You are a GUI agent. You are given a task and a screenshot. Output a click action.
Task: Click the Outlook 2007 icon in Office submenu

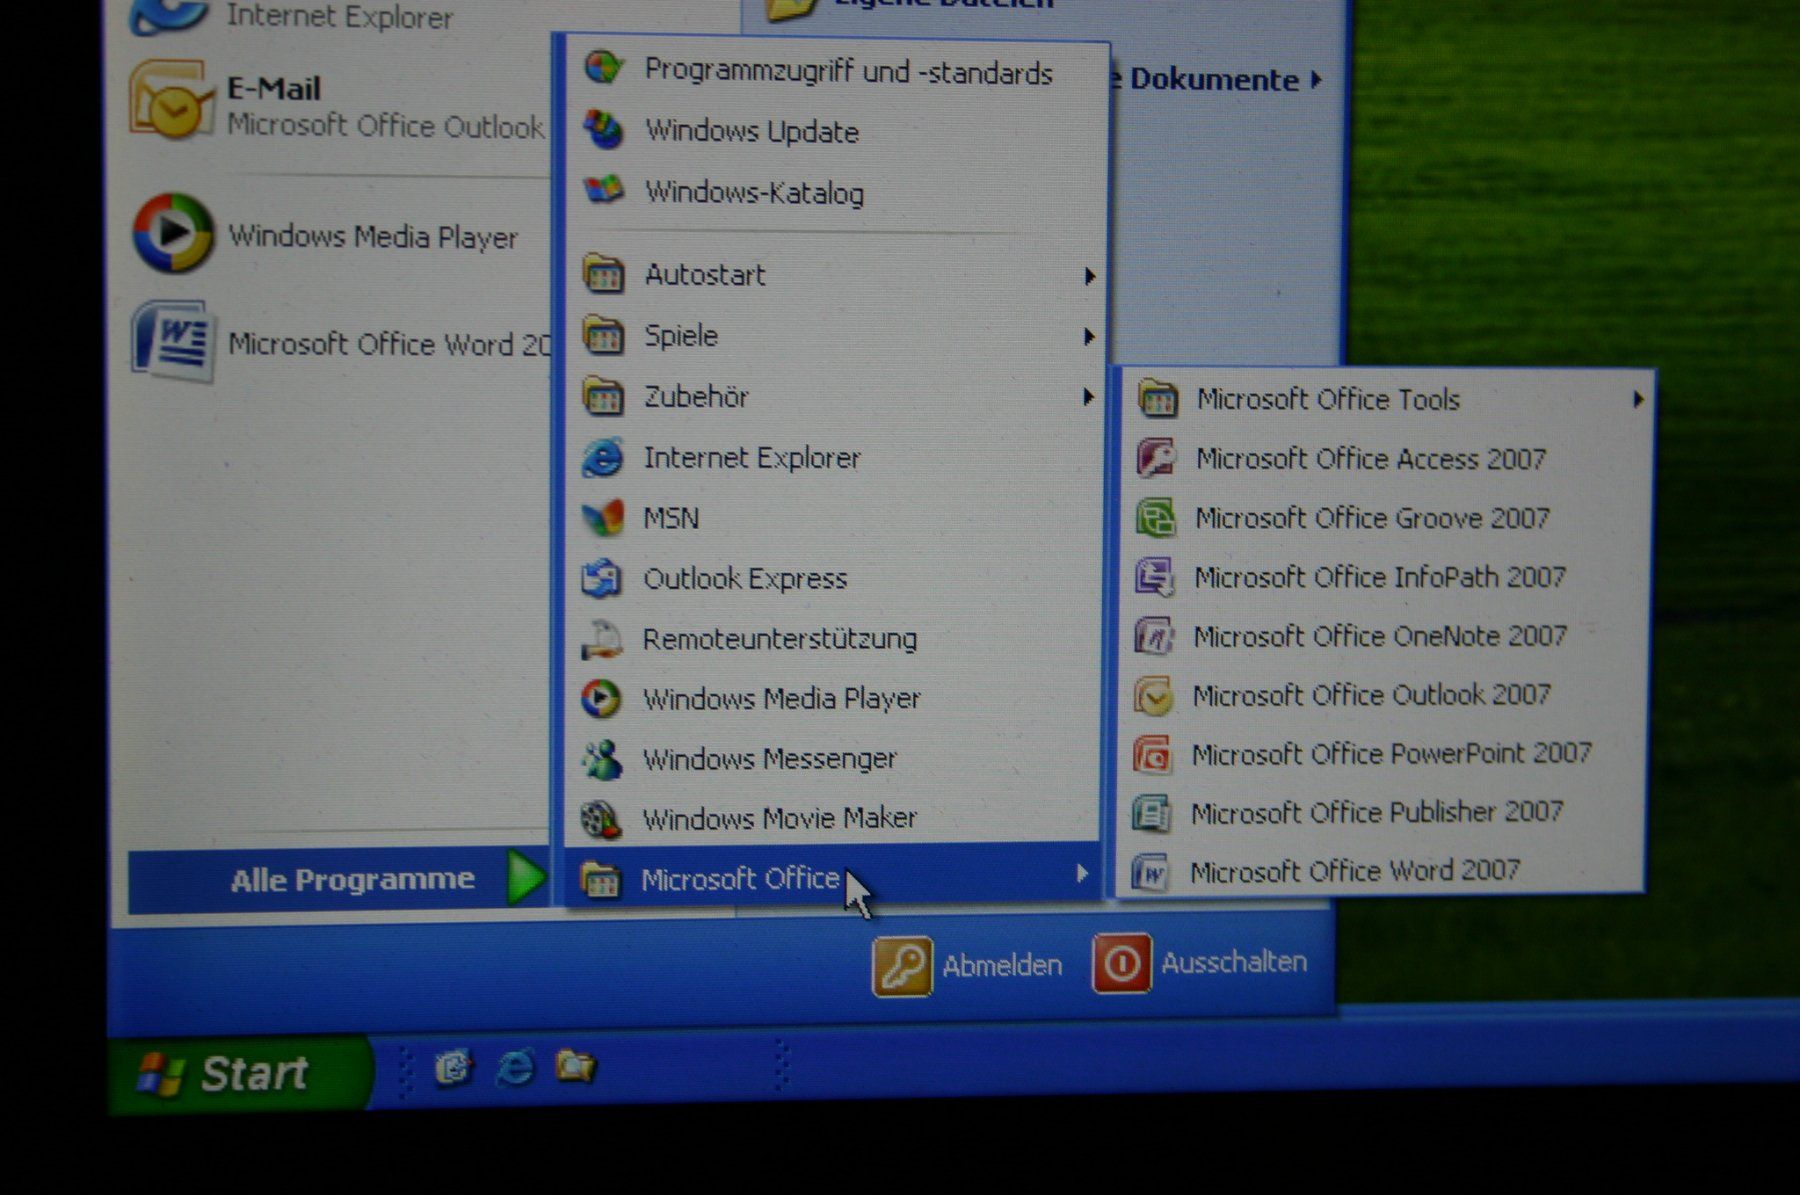point(1153,695)
